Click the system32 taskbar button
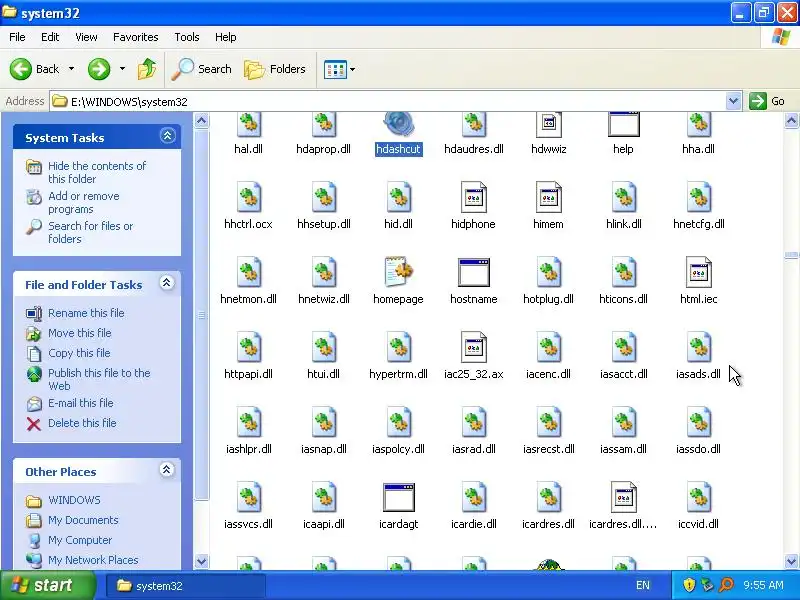Viewport: 800px width, 600px height. (x=186, y=586)
